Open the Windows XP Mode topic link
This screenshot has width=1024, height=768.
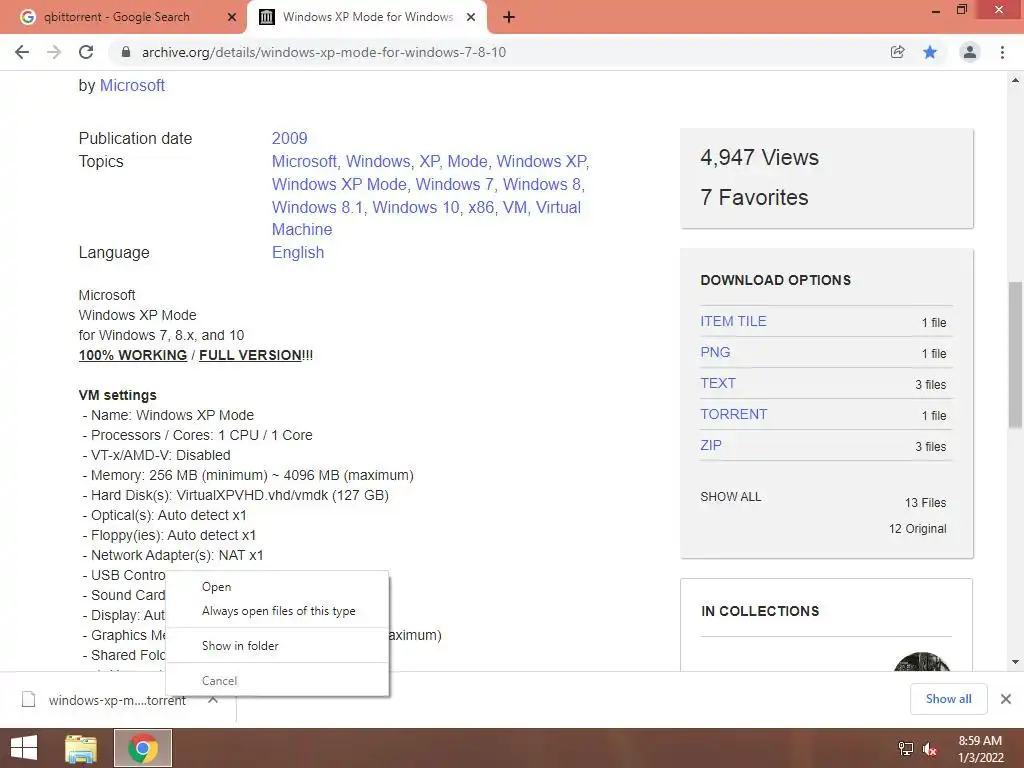tap(339, 184)
